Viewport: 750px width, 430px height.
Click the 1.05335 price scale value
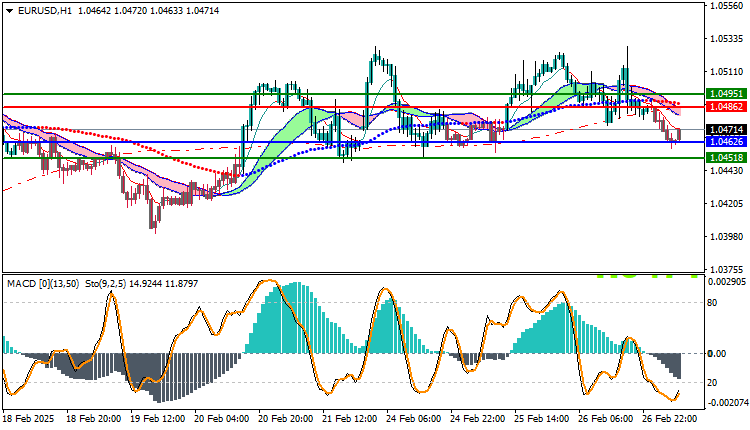coord(727,39)
